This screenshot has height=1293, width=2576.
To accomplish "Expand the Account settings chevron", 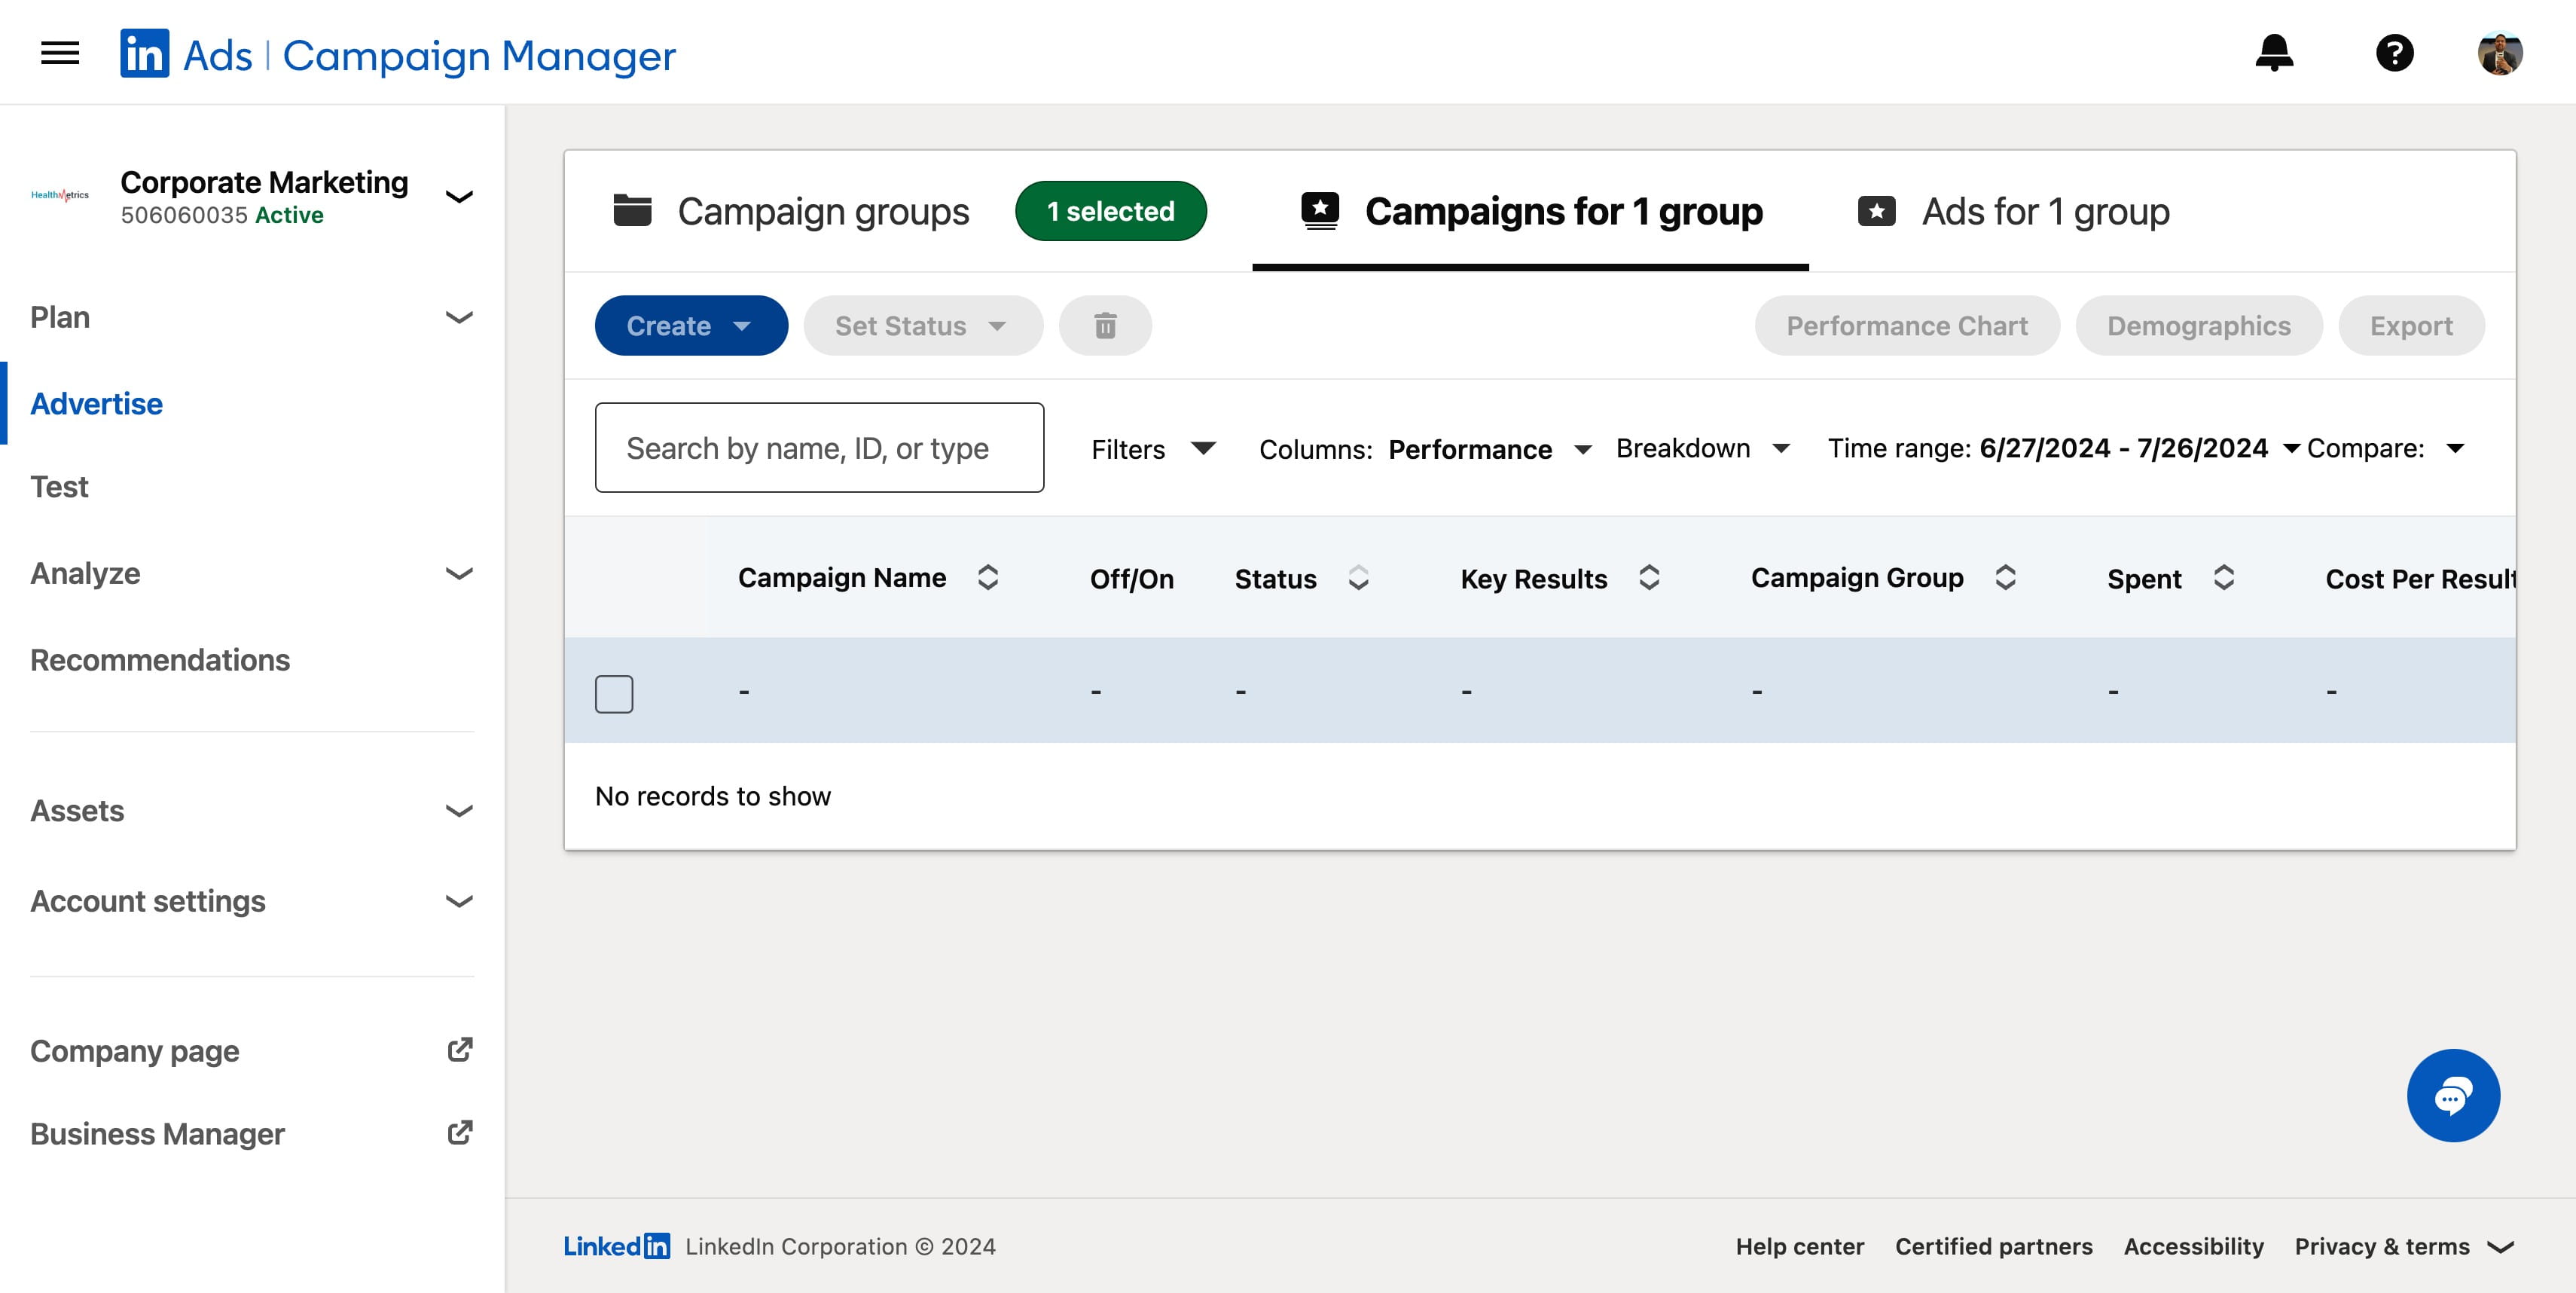I will tap(459, 901).
